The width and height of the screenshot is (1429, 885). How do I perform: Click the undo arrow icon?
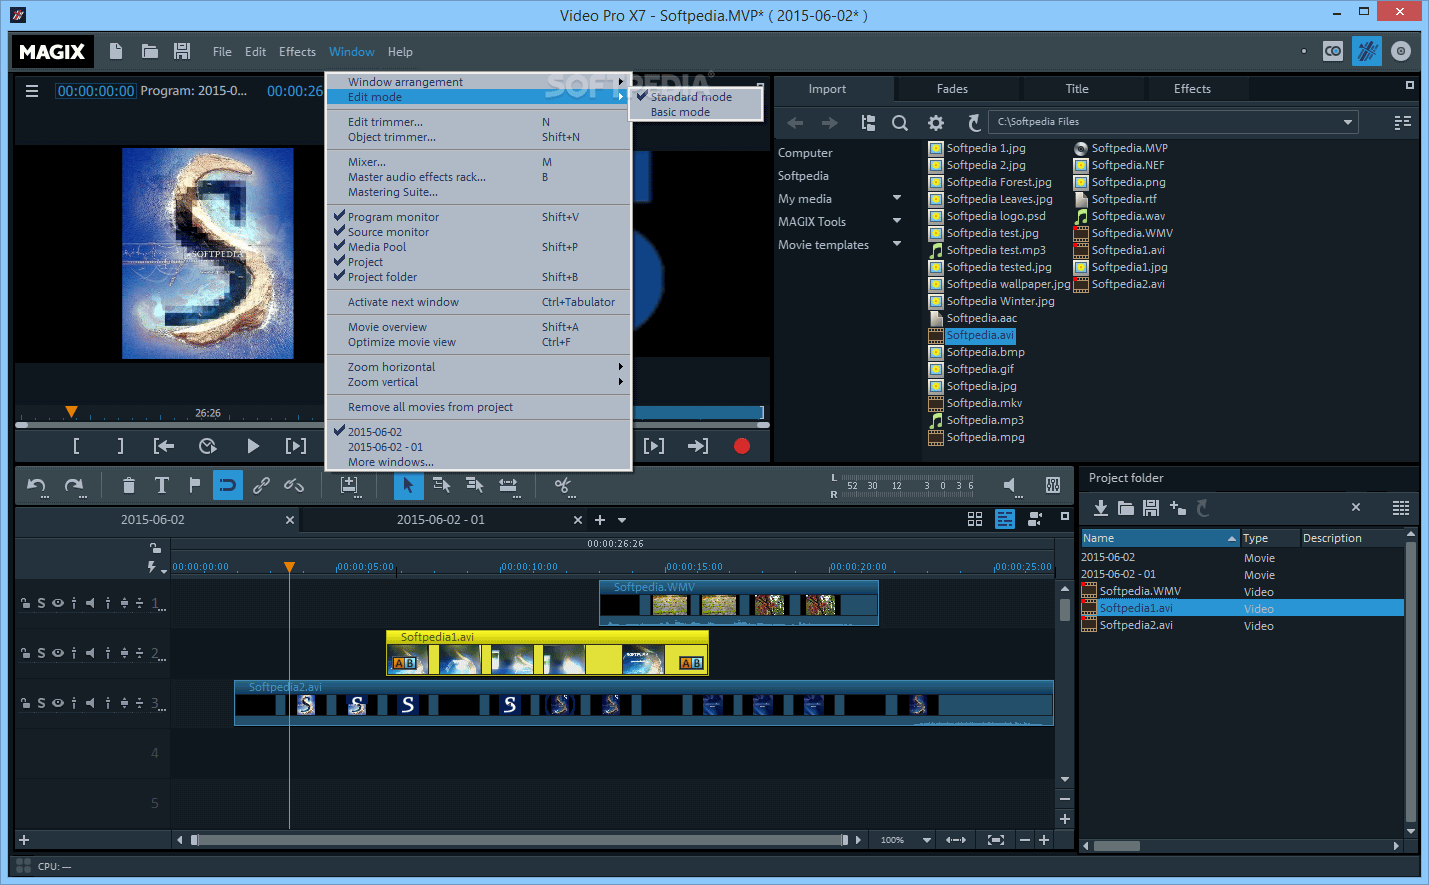tap(37, 486)
